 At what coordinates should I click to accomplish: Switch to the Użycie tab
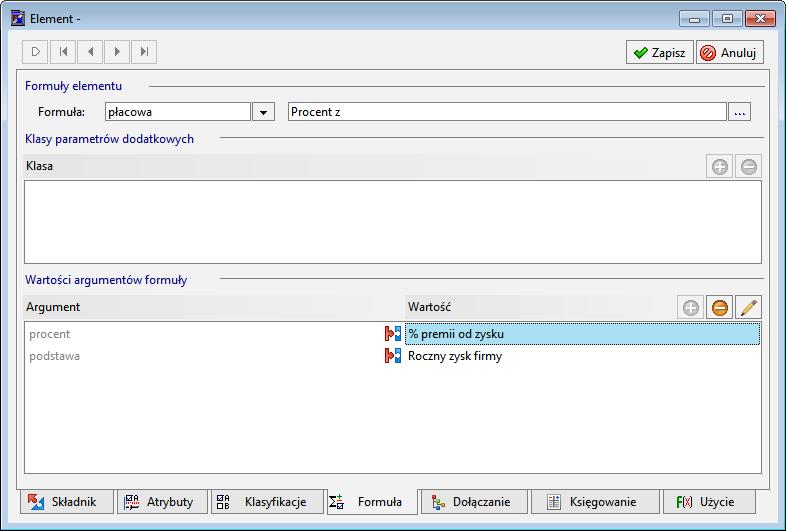pyautogui.click(x=709, y=502)
